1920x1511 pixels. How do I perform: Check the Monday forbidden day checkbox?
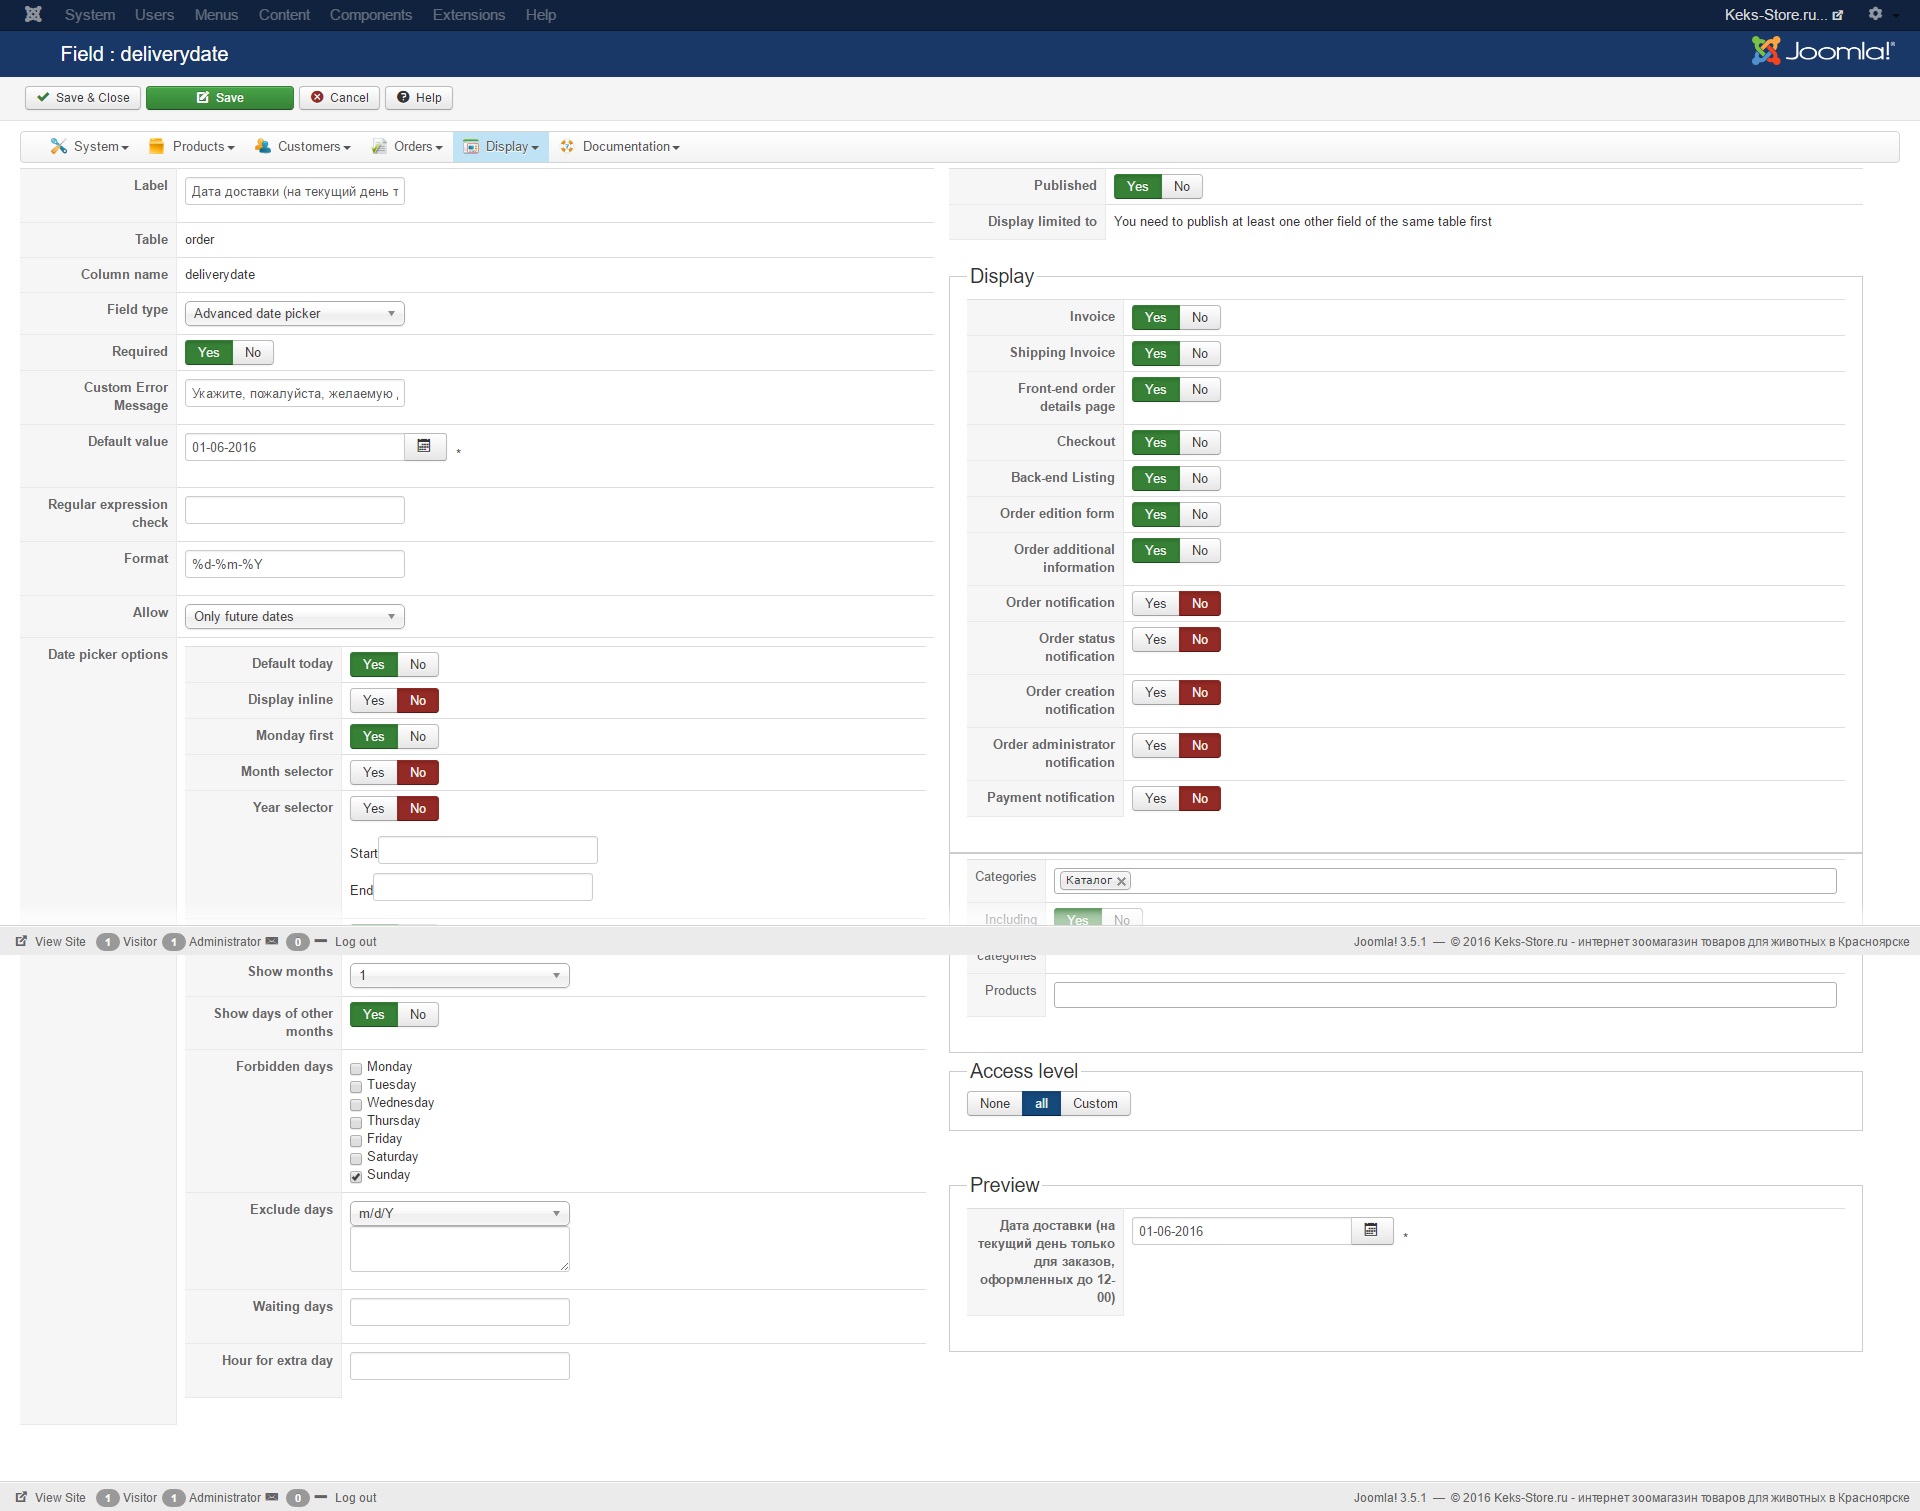pos(356,1069)
